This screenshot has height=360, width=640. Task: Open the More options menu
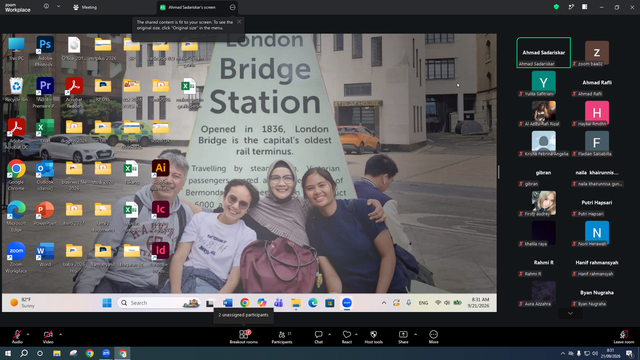coord(433,336)
